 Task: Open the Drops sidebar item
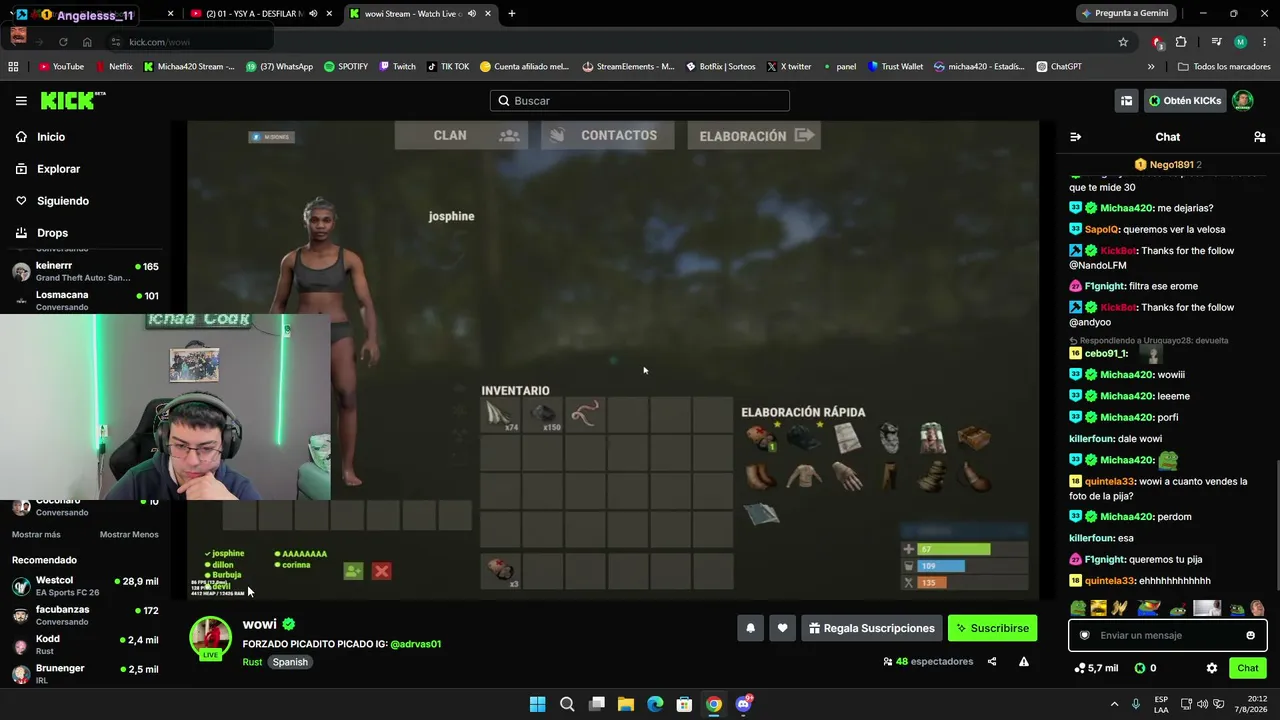click(x=52, y=233)
